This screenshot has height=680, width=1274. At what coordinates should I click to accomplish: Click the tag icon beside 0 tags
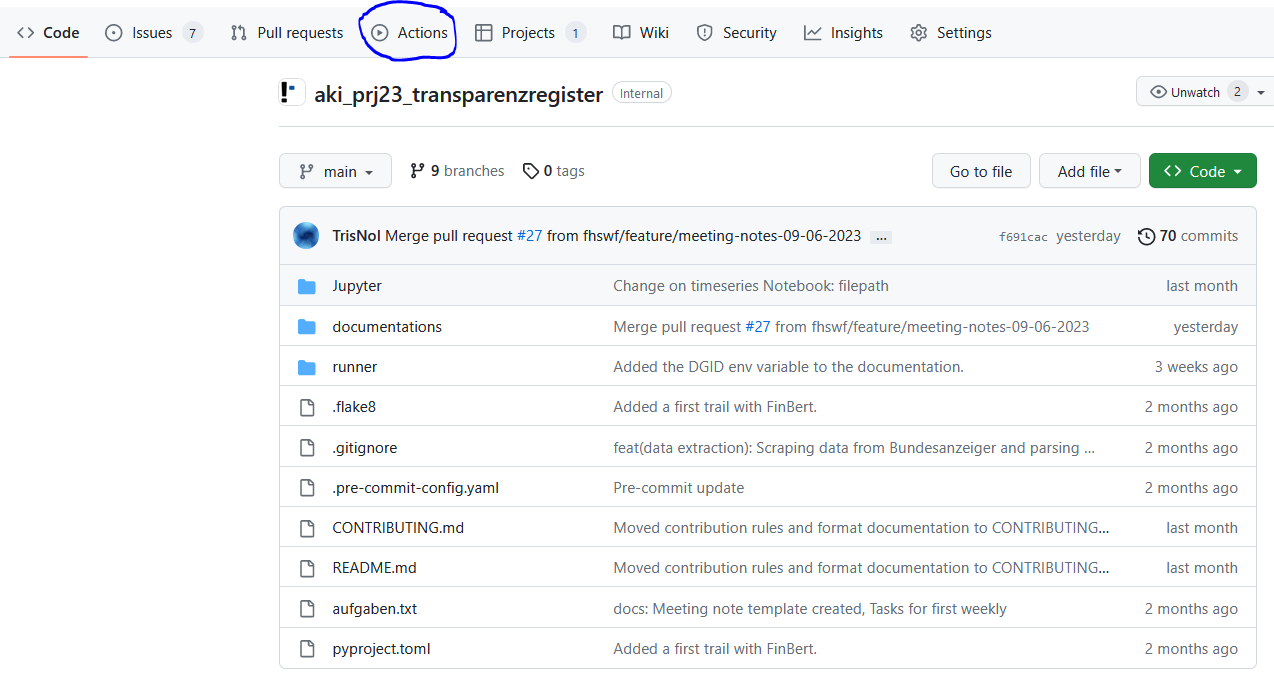tap(531, 171)
